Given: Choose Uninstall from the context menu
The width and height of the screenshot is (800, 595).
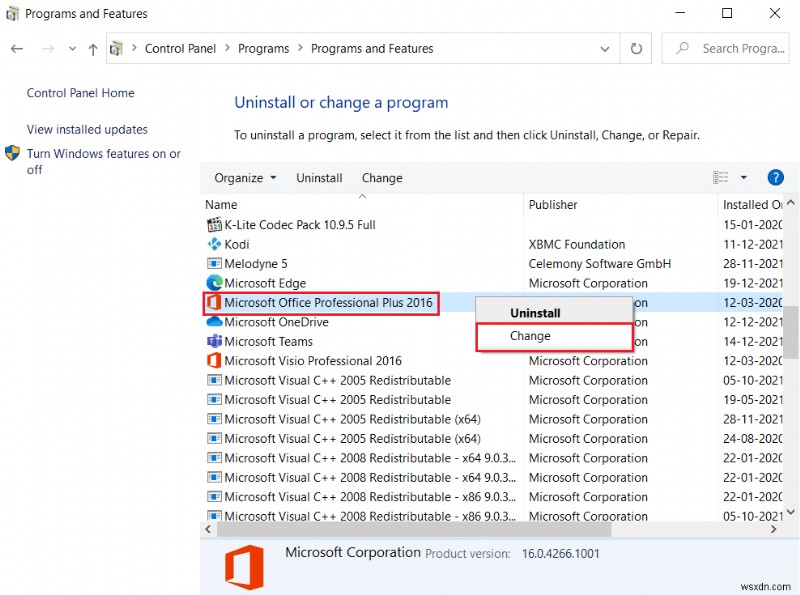Looking at the screenshot, I should tap(535, 312).
